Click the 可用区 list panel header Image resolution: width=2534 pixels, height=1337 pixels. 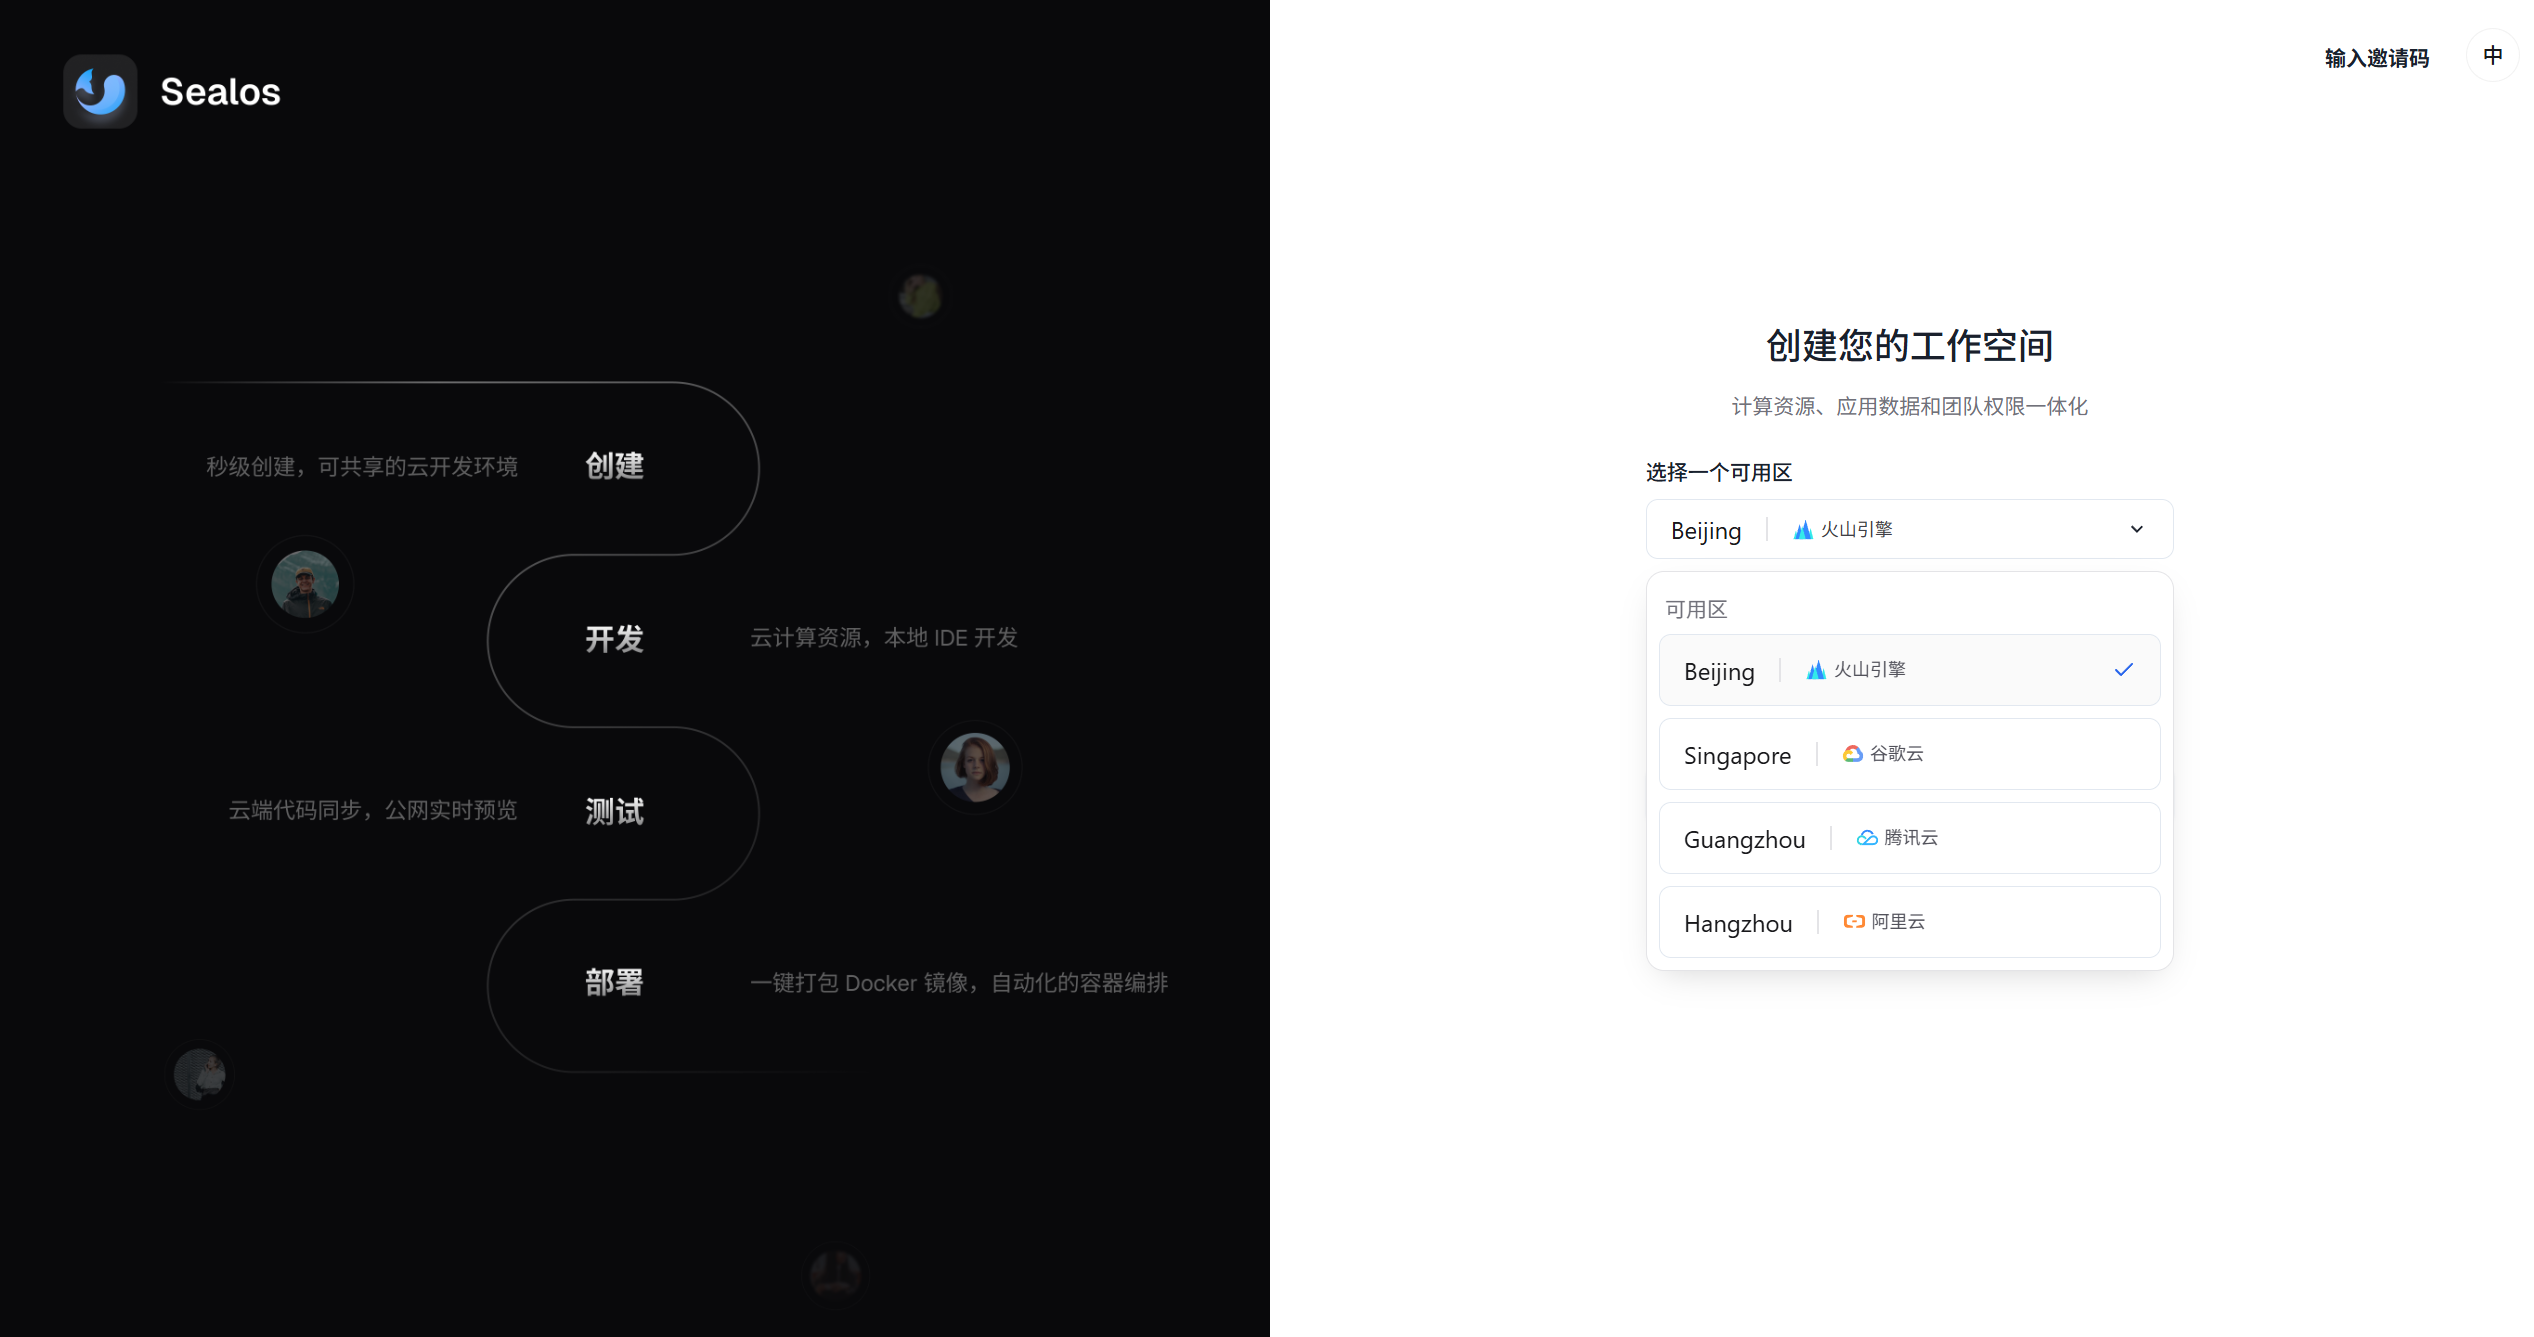tap(1696, 609)
